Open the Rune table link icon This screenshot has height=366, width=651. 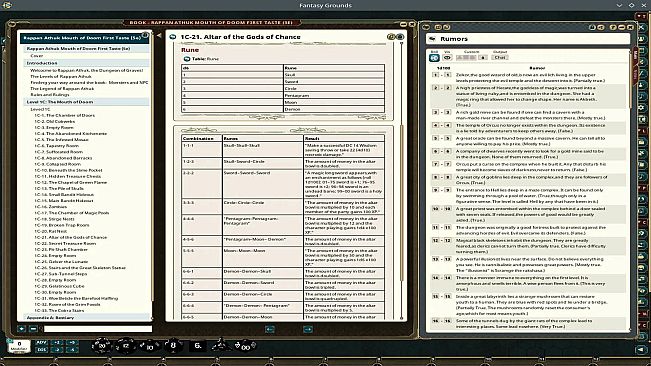(x=187, y=59)
